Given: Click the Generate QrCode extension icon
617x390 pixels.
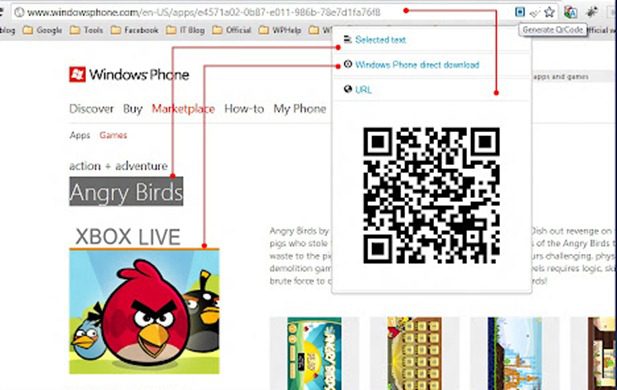Looking at the screenshot, I should point(520,12).
